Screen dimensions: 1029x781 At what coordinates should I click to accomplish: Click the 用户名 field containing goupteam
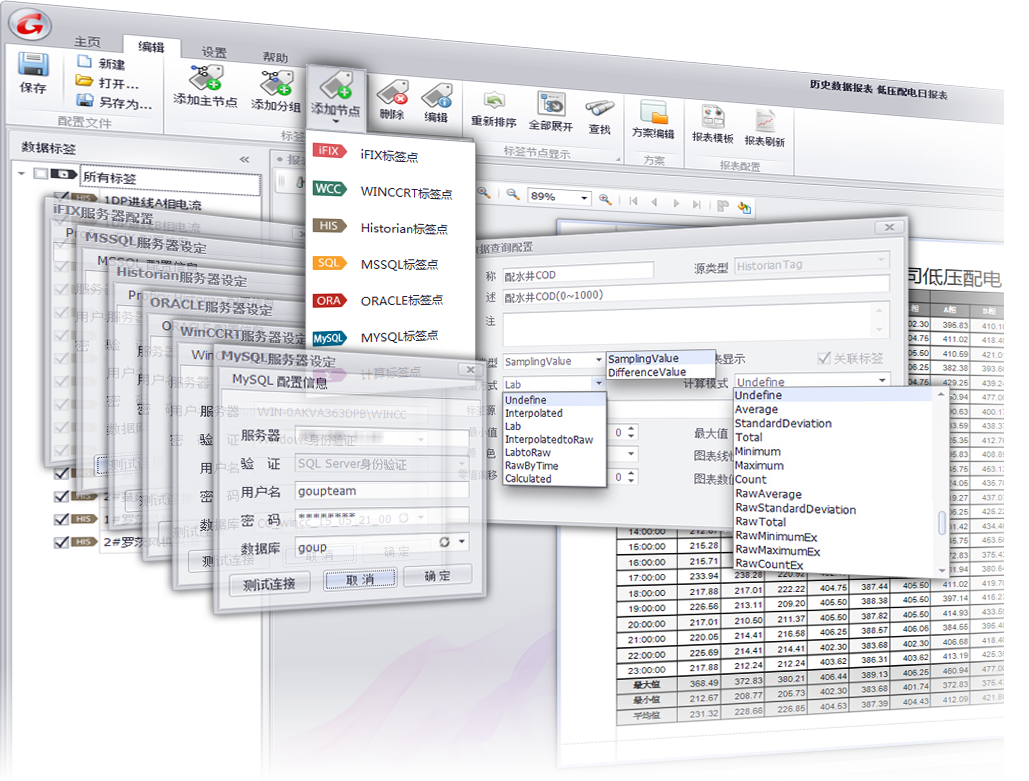[x=383, y=491]
